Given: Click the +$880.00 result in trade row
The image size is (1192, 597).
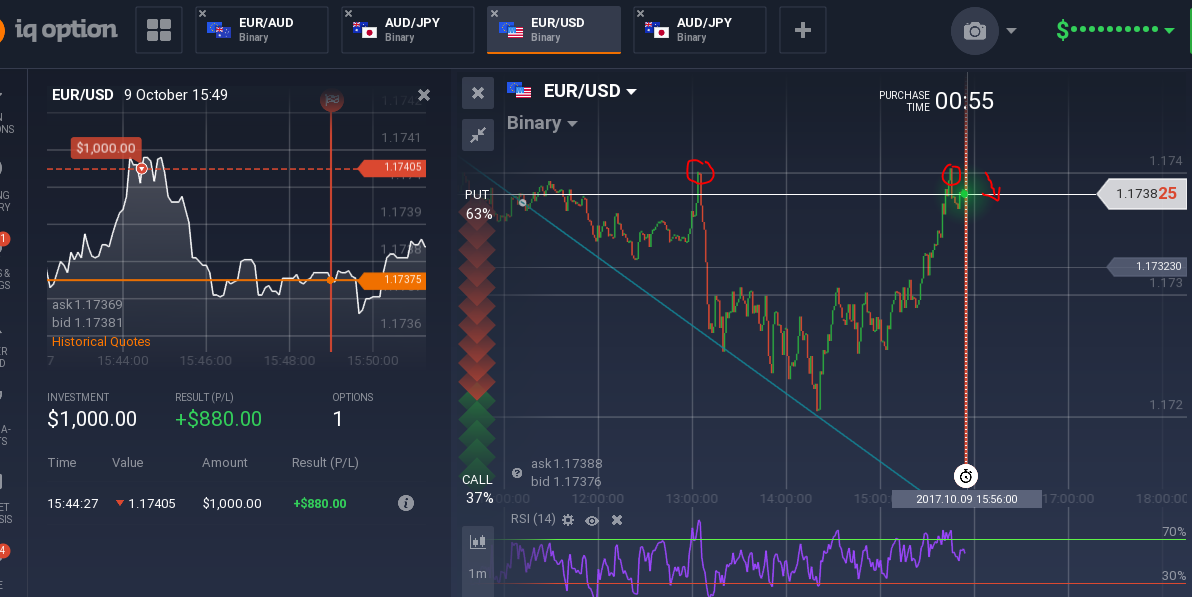Looking at the screenshot, I should tap(320, 503).
